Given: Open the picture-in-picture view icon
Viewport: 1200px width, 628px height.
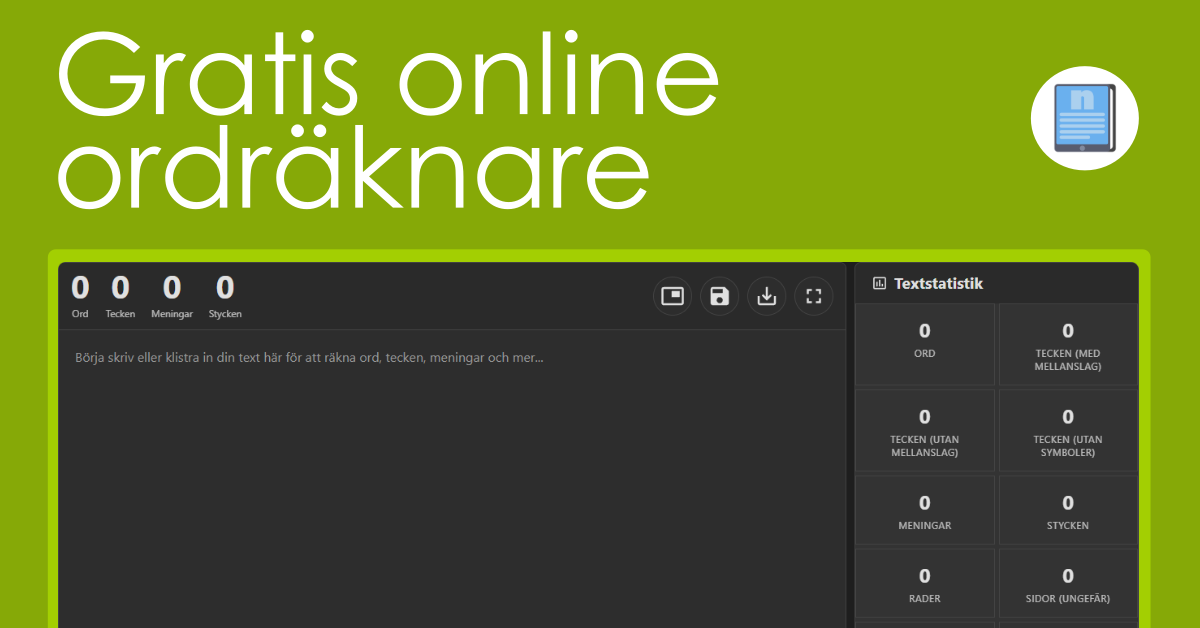Looking at the screenshot, I should click(672, 296).
